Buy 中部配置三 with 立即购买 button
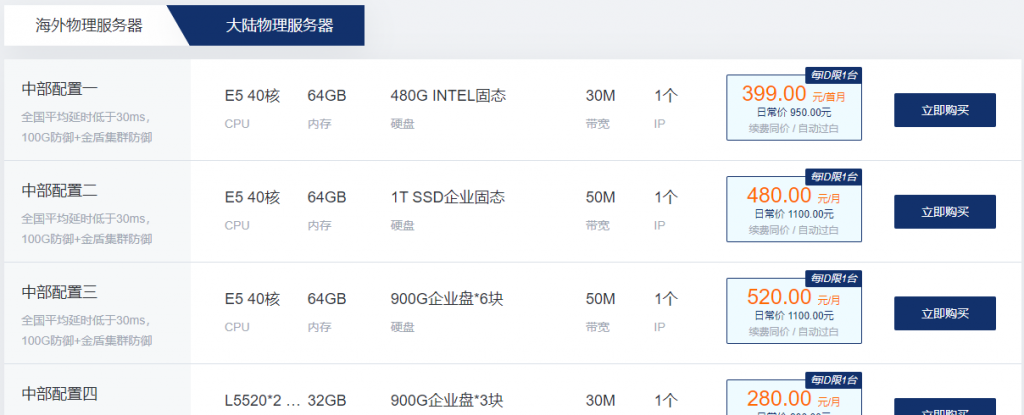Image resolution: width=1024 pixels, height=415 pixels. (944, 313)
